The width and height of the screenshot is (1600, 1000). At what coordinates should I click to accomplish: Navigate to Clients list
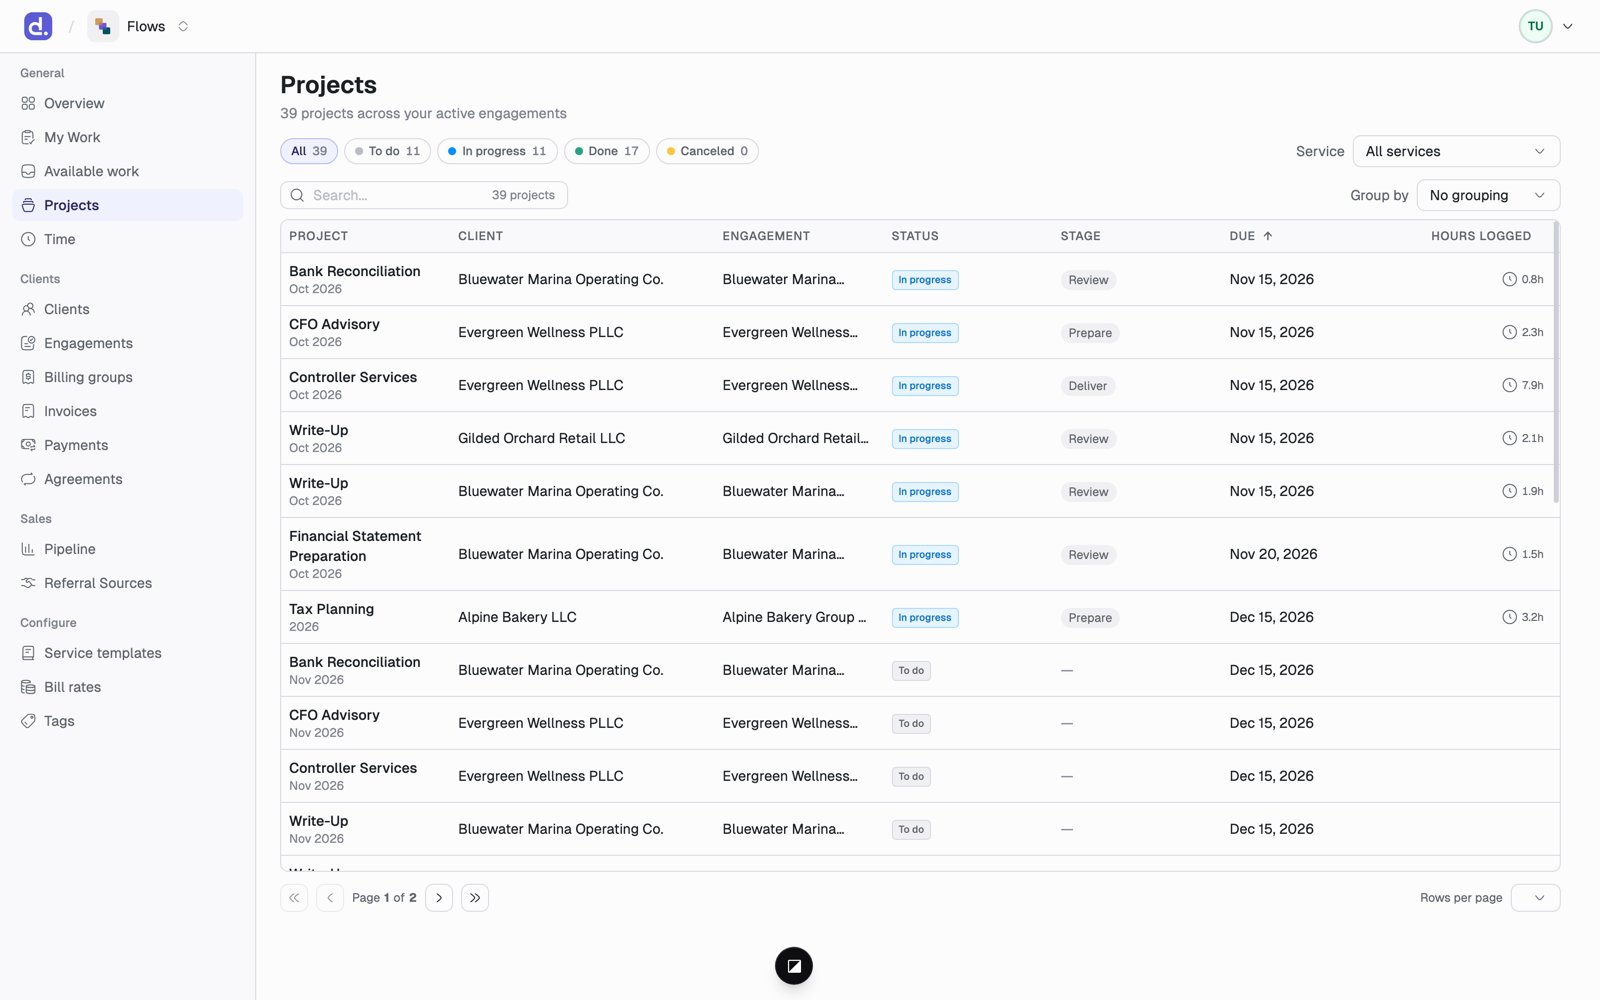[128, 309]
